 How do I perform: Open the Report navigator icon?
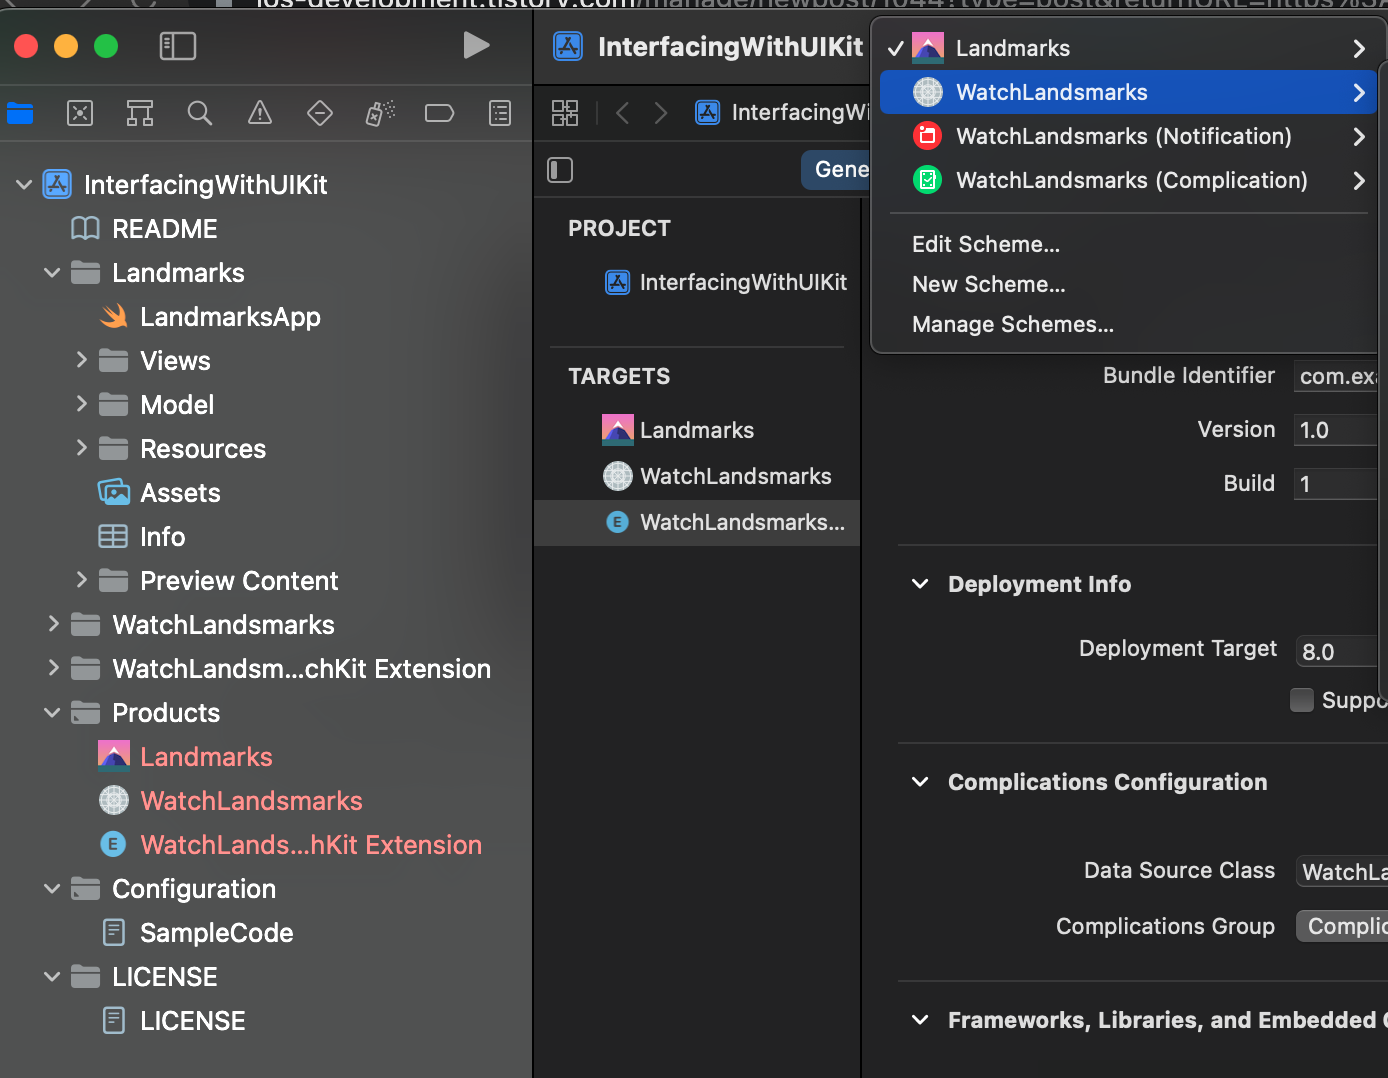coord(500,113)
